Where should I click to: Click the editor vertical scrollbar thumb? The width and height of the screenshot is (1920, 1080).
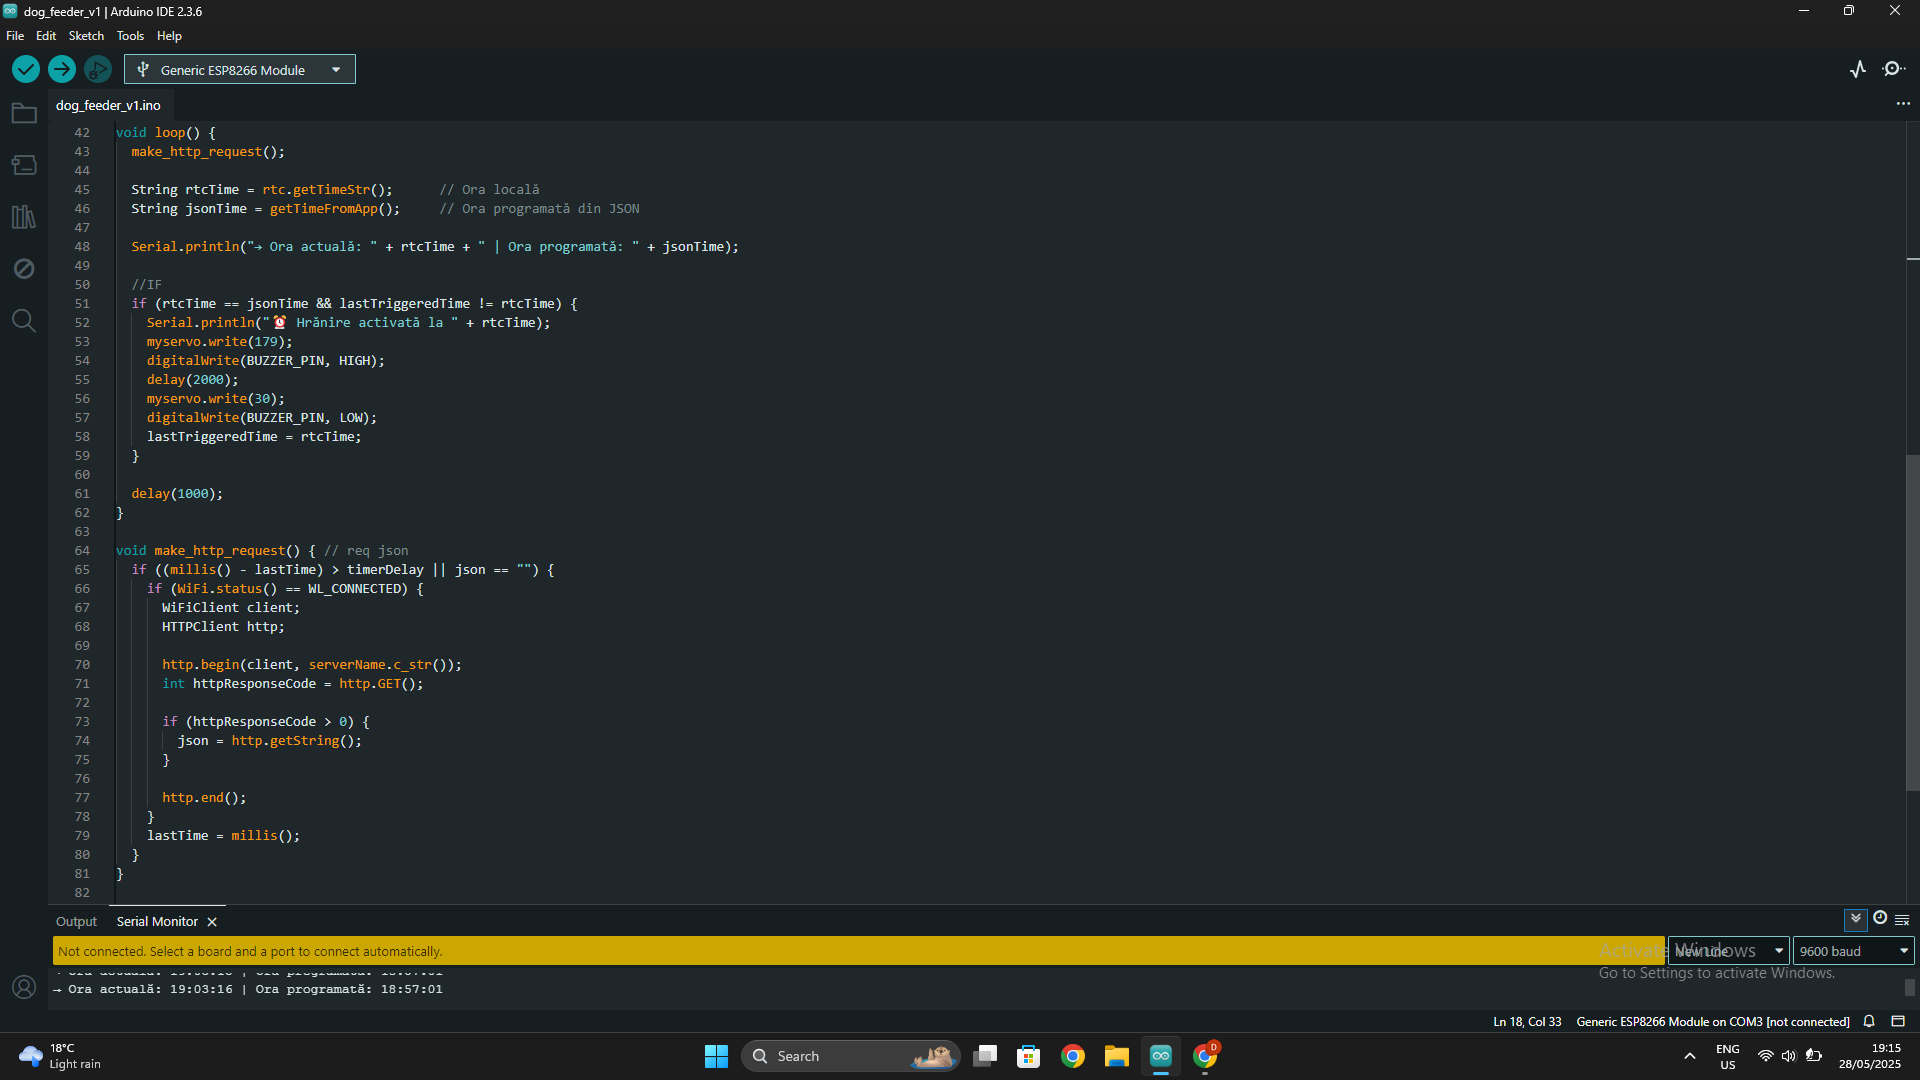[1912, 620]
